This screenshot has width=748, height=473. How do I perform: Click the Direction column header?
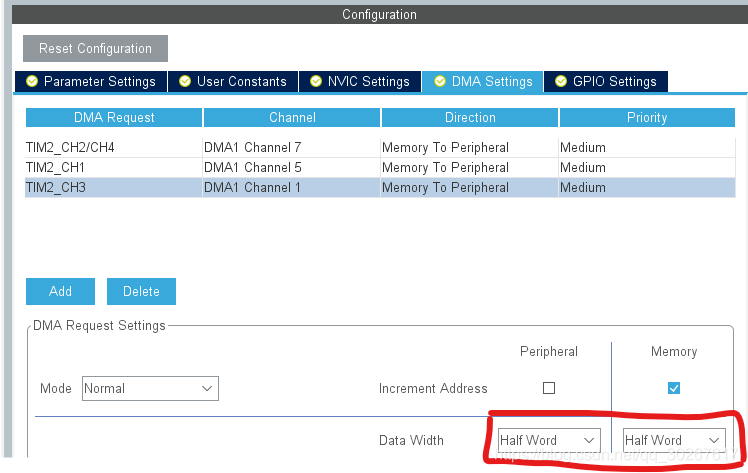click(470, 118)
